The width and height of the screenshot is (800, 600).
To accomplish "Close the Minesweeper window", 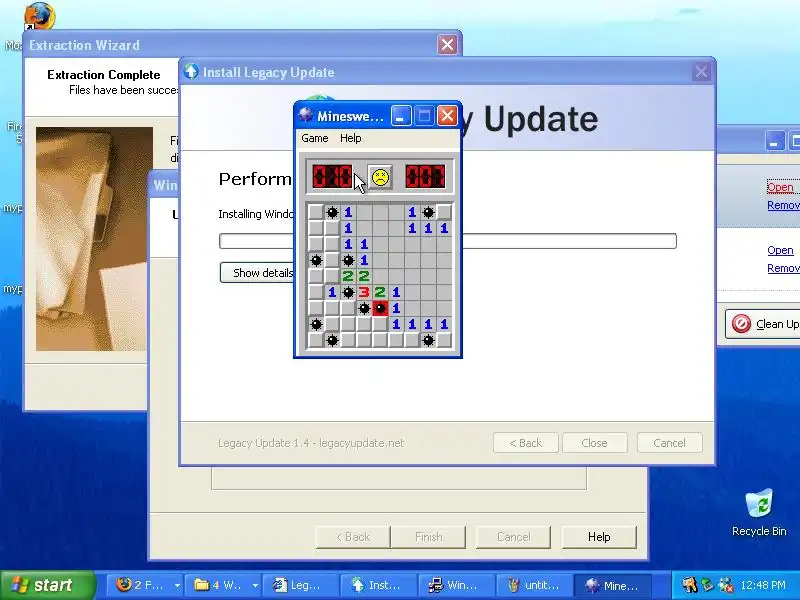I will pos(447,116).
